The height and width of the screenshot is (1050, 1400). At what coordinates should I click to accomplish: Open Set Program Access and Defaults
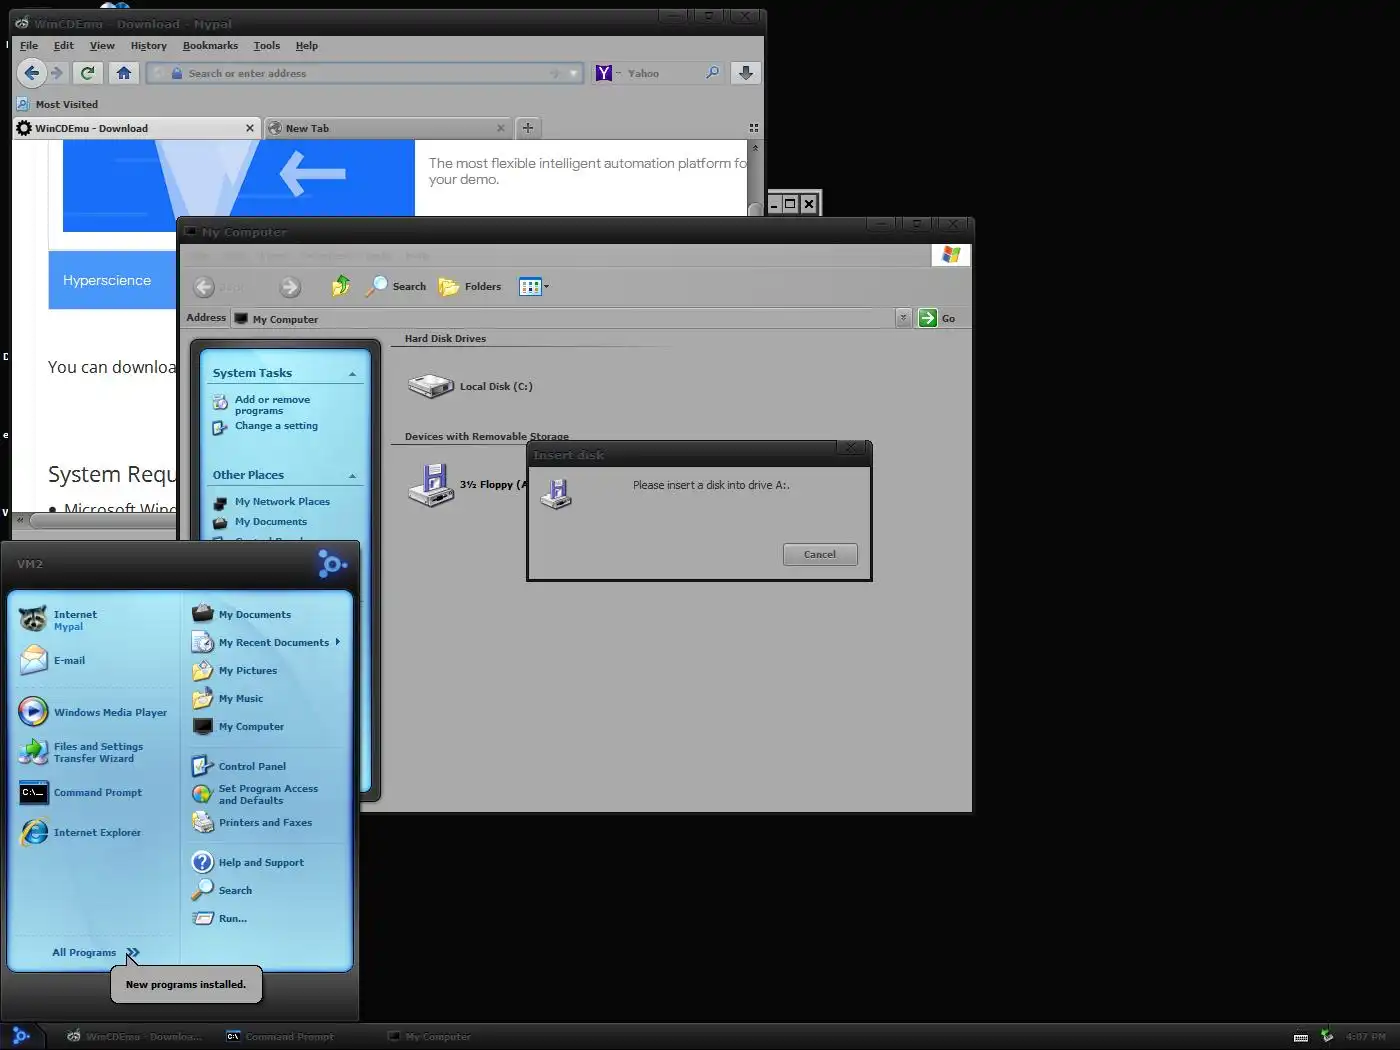266,794
